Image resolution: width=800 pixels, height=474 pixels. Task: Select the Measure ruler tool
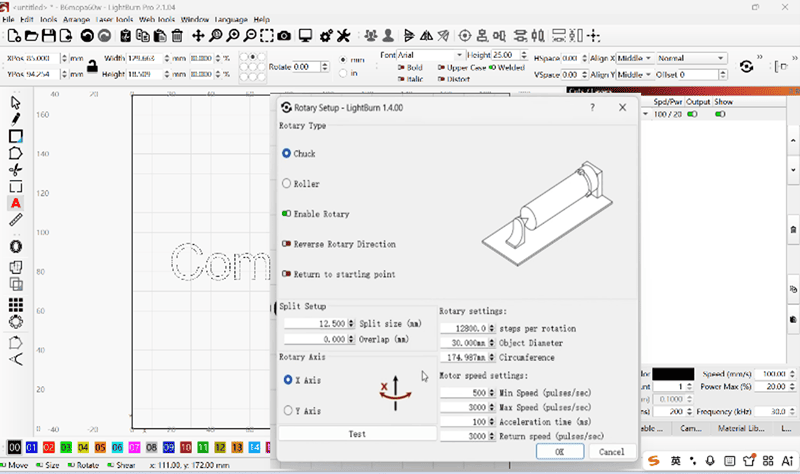click(x=16, y=220)
